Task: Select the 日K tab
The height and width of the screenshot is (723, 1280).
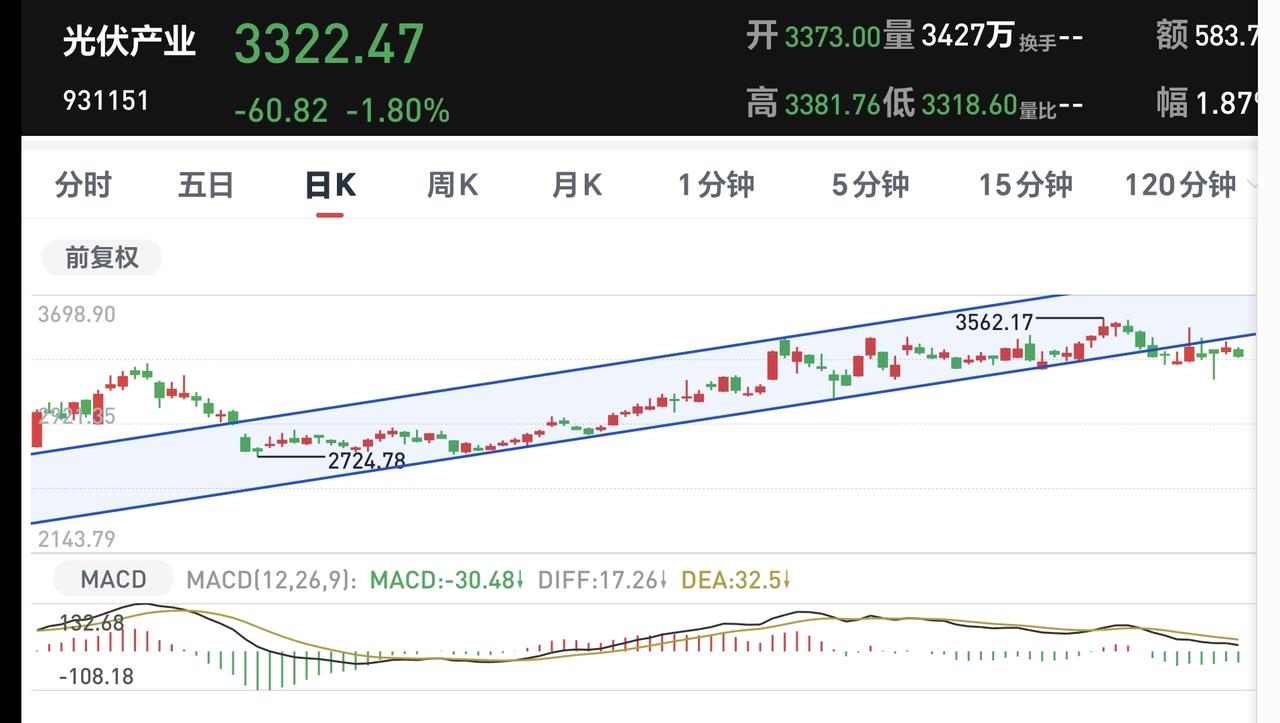Action: point(330,185)
